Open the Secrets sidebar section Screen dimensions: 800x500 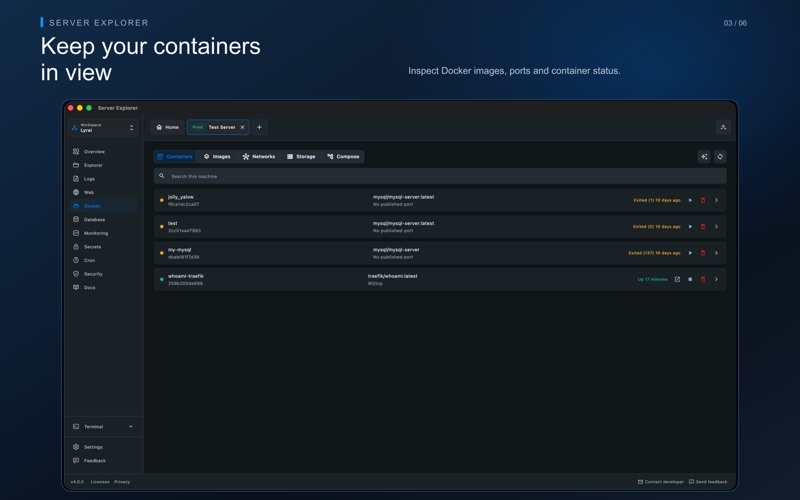104,247
